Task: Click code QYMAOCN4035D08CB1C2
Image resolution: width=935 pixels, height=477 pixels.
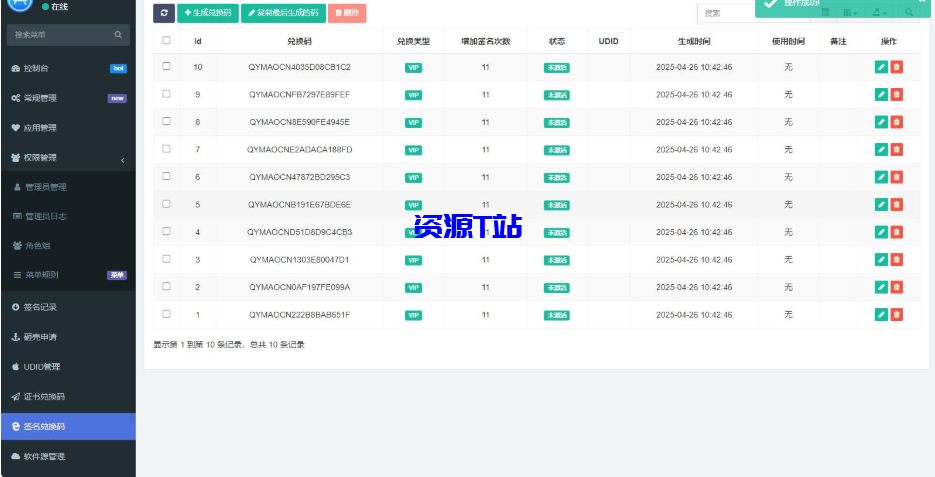Action: pyautogui.click(x=299, y=67)
